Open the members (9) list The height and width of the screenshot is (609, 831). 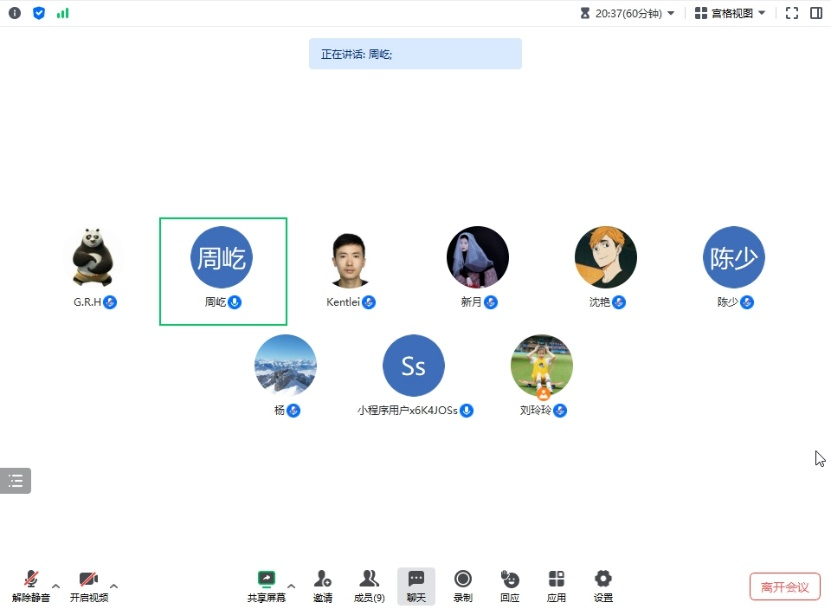369,586
